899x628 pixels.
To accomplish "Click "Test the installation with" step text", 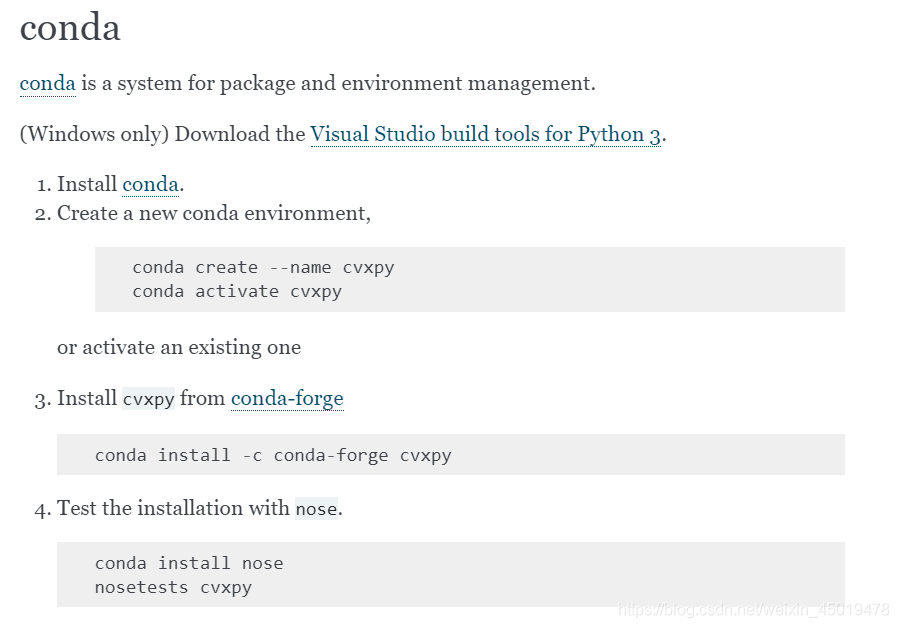I will click(x=173, y=508).
